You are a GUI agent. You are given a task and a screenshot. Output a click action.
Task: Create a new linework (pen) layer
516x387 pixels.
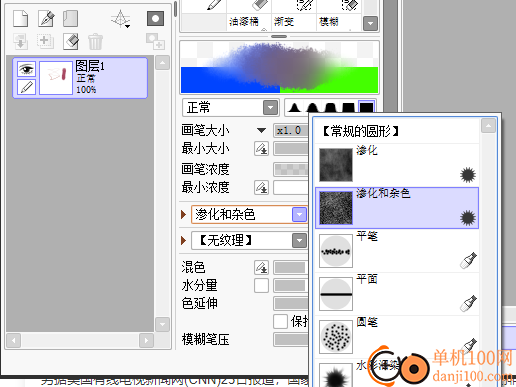coord(46,18)
